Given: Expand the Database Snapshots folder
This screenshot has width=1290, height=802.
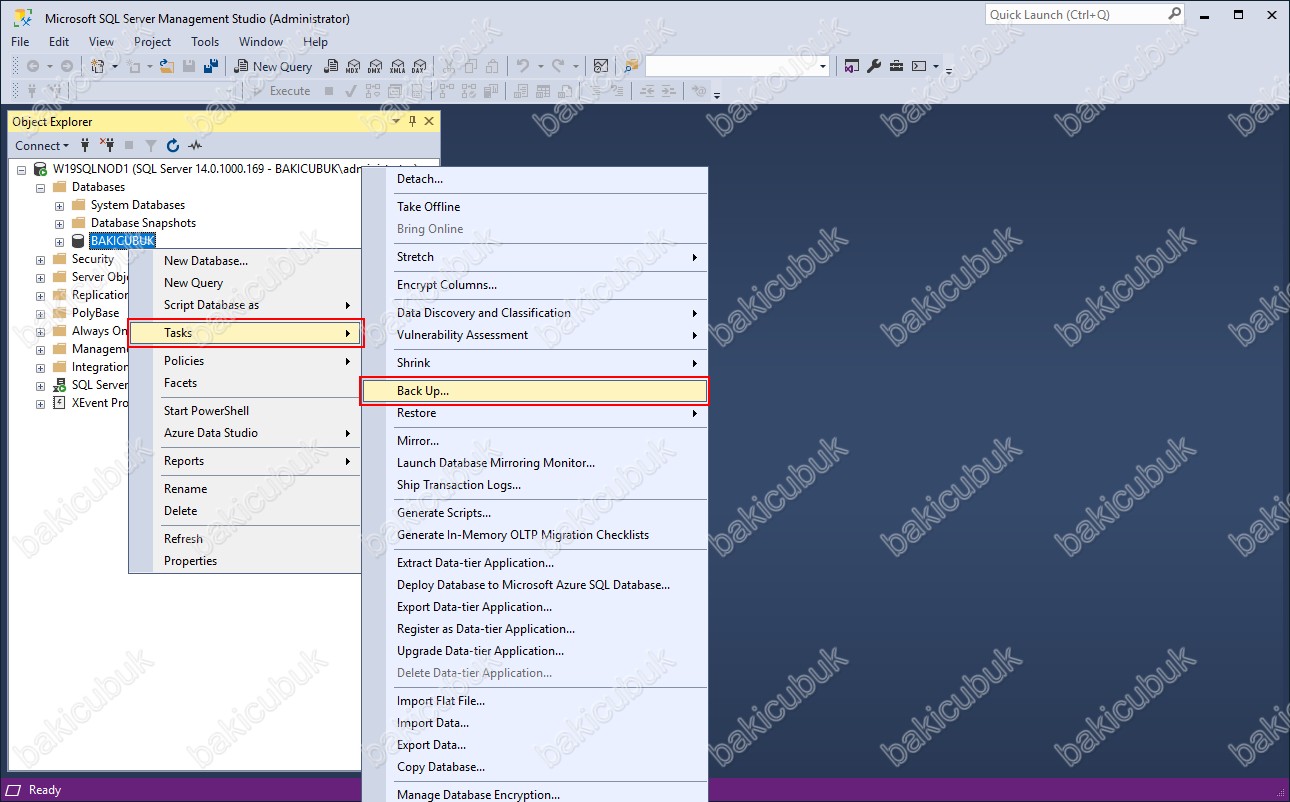Looking at the screenshot, I should point(59,223).
